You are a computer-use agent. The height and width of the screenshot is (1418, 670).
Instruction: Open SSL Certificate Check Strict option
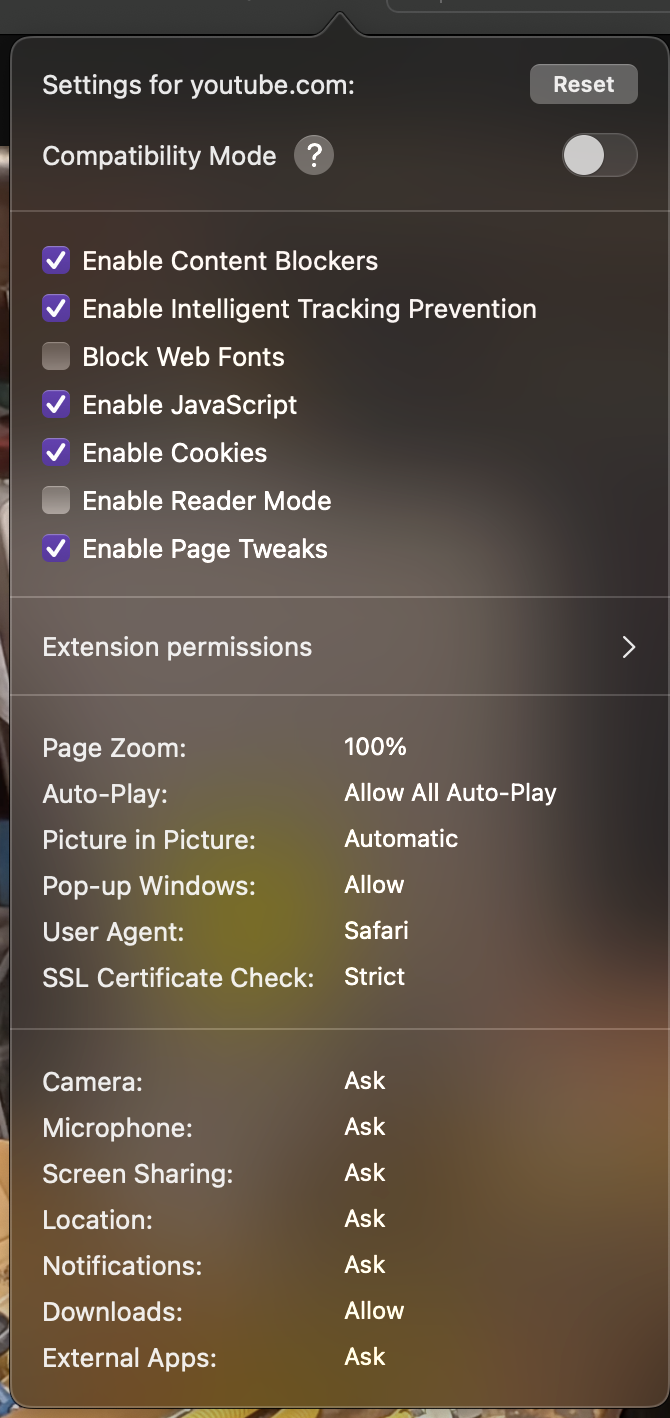[374, 977]
